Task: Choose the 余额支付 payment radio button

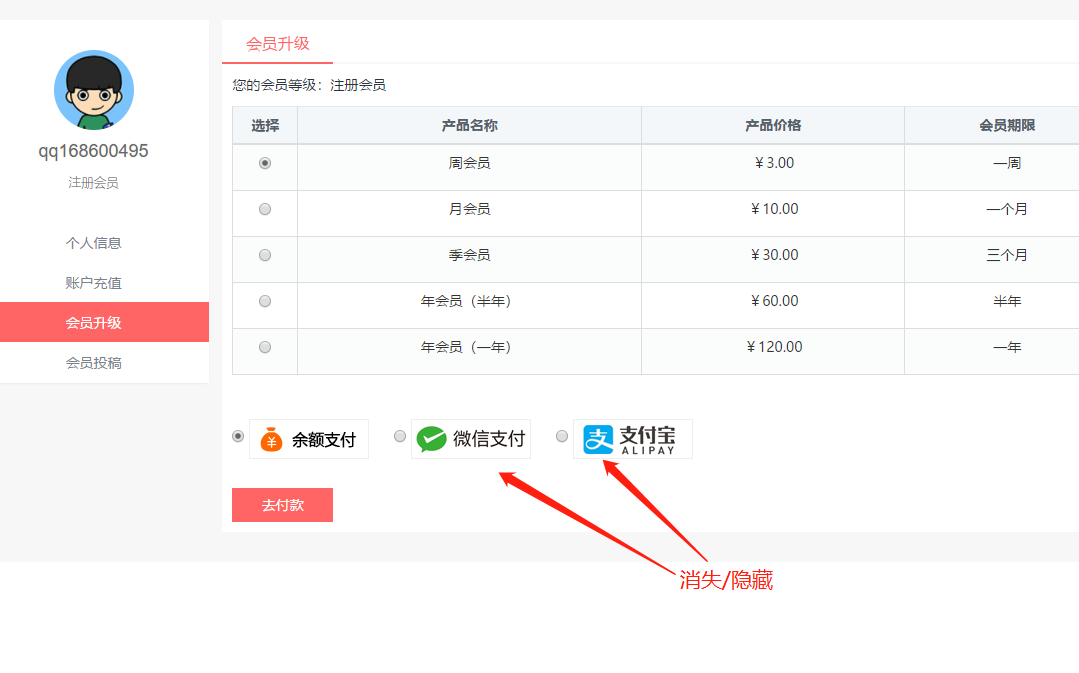Action: pyautogui.click(x=238, y=436)
